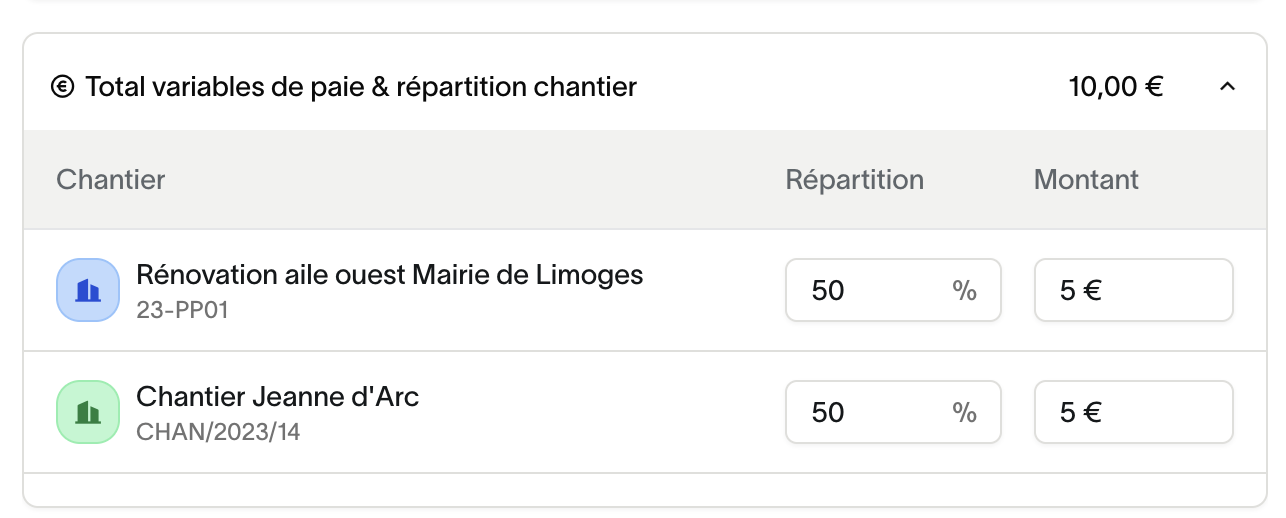Viewport: 1286px width, 518px height.
Task: Open Chantier Jeanne d'Arc
Action: [x=277, y=397]
